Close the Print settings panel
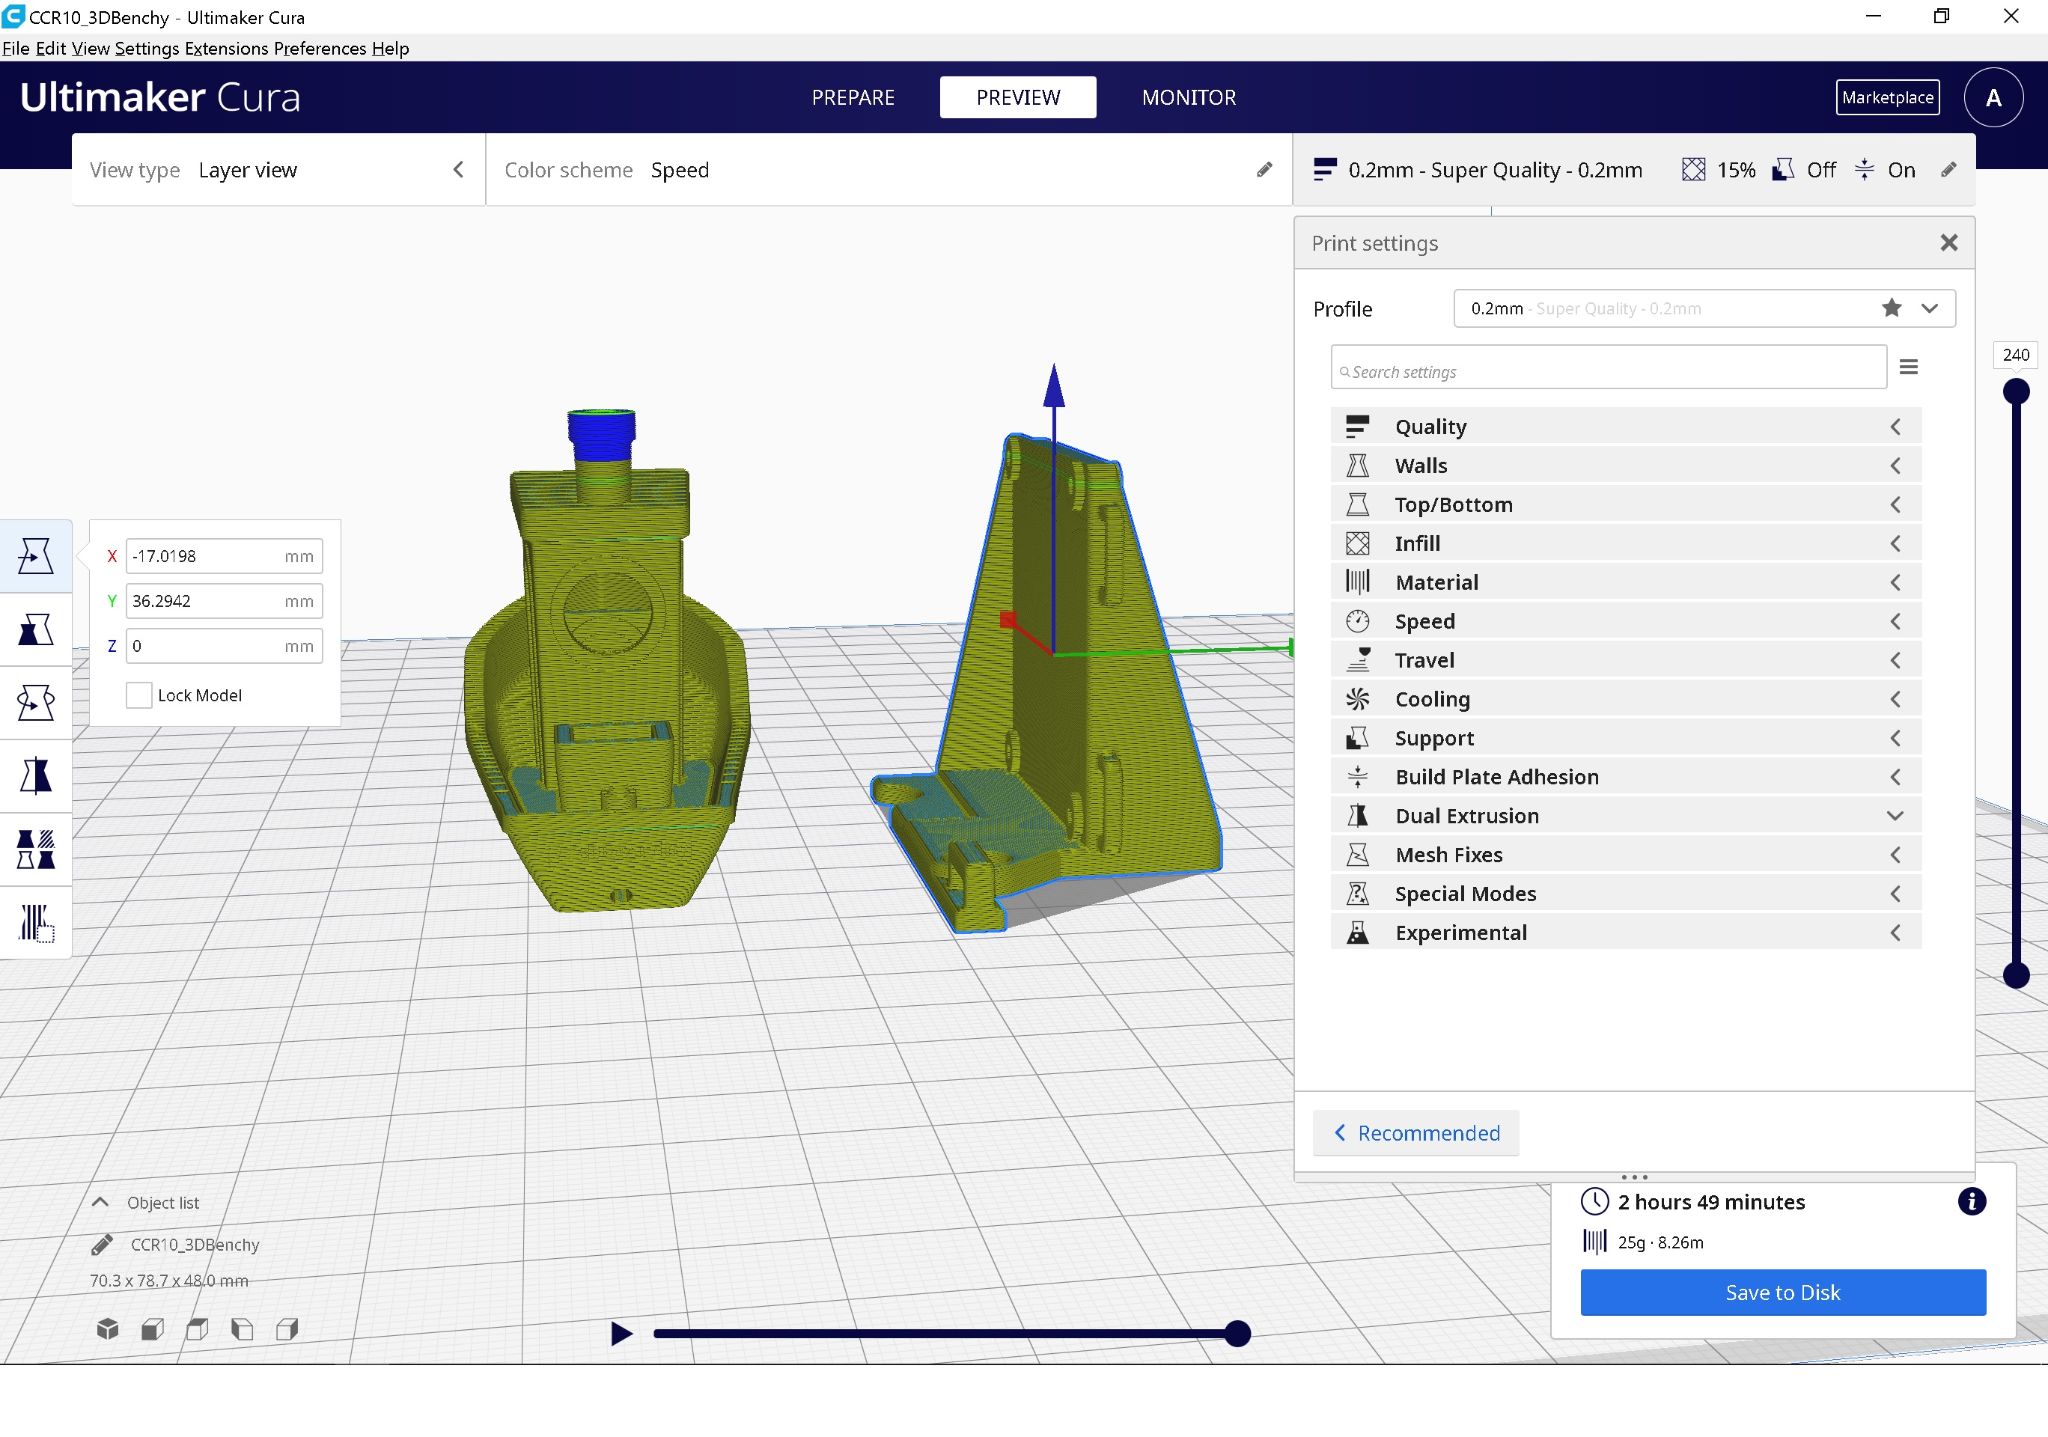 tap(1948, 243)
